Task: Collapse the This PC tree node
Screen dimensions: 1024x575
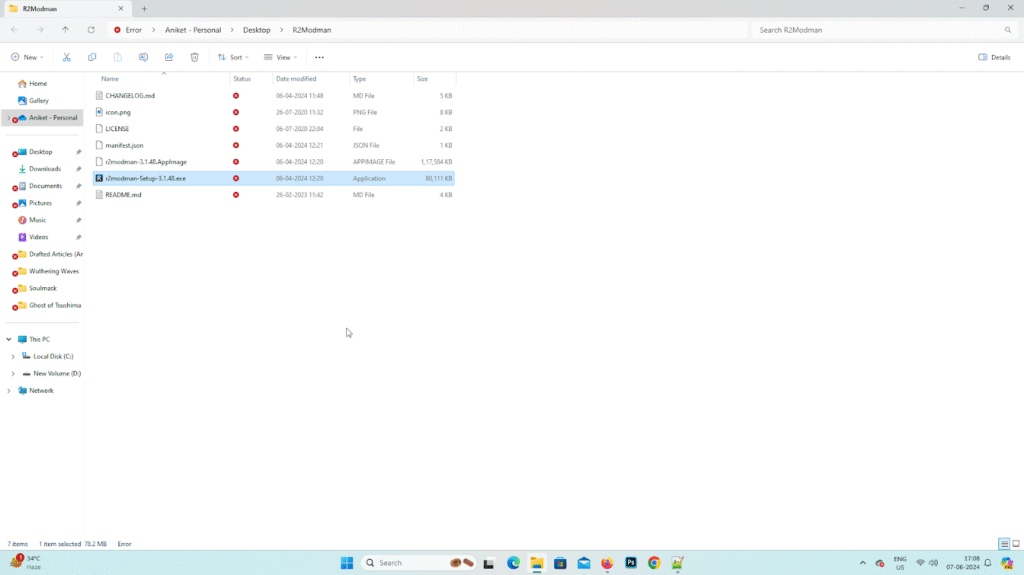Action: pyautogui.click(x=8, y=340)
